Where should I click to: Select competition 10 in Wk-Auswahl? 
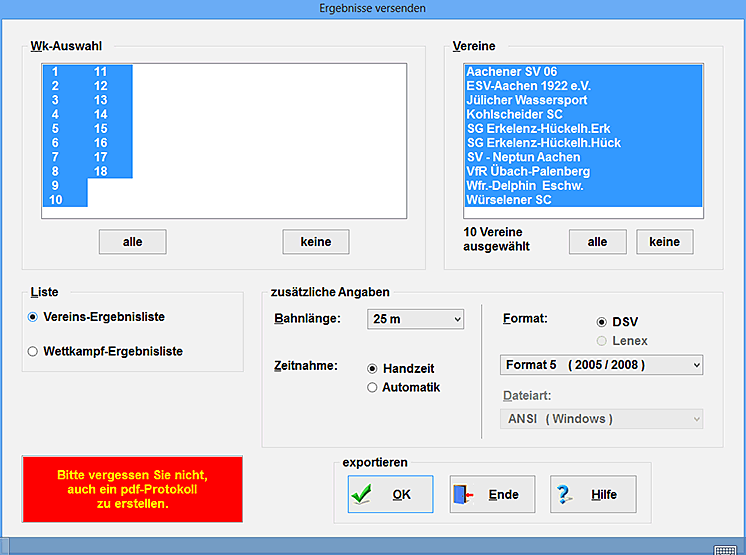[56, 200]
